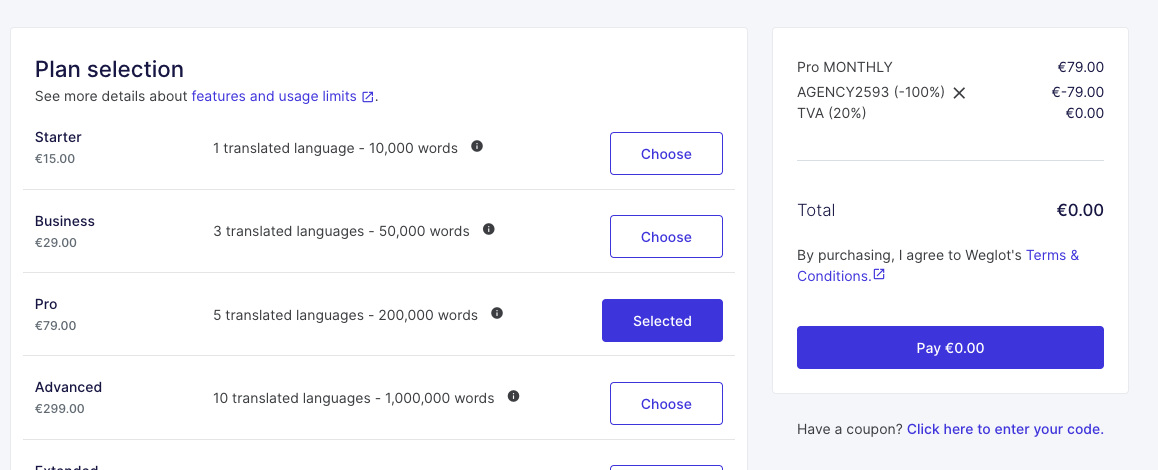Screen dimensions: 1158x470
Task: Choose the Starter plan
Action: tap(666, 154)
